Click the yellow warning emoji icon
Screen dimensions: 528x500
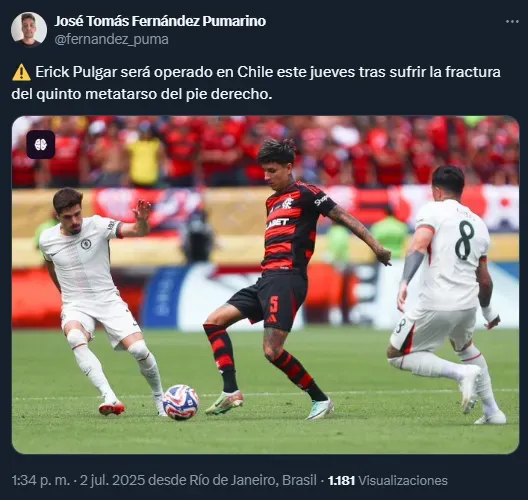pos(21,72)
